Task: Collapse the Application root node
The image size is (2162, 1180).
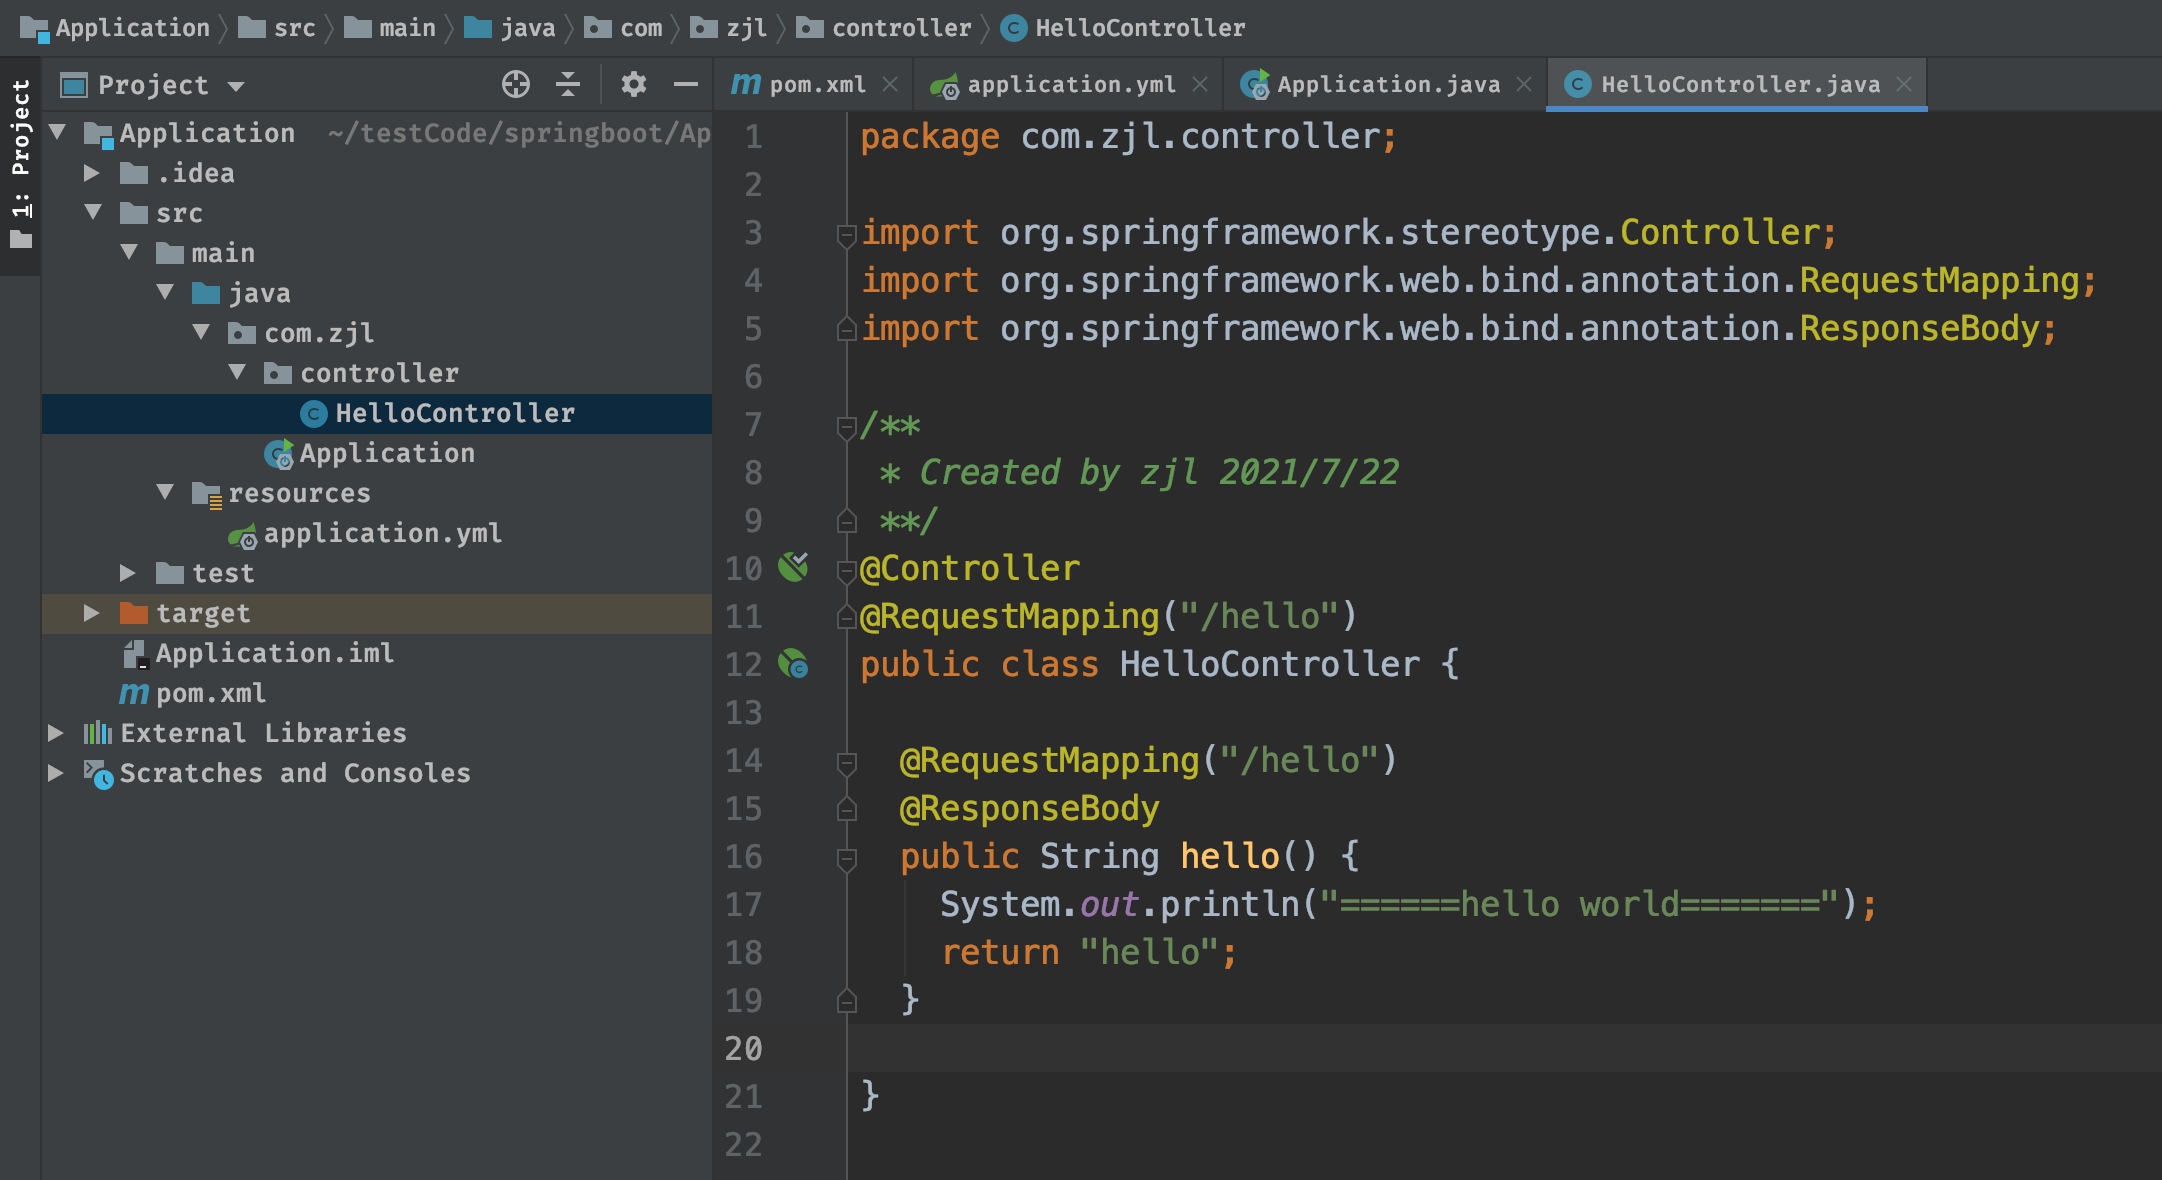Action: click(58, 132)
